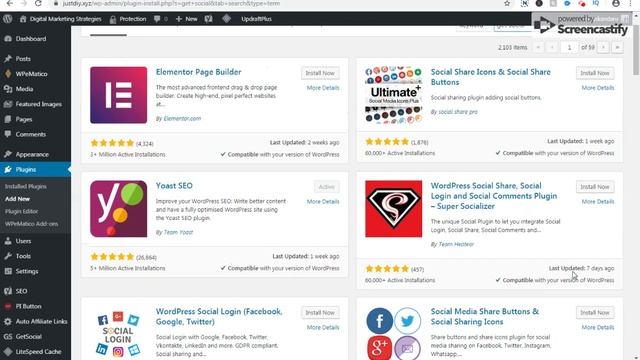Go back with browser back arrow
This screenshot has height=360, width=640.
[9, 4]
